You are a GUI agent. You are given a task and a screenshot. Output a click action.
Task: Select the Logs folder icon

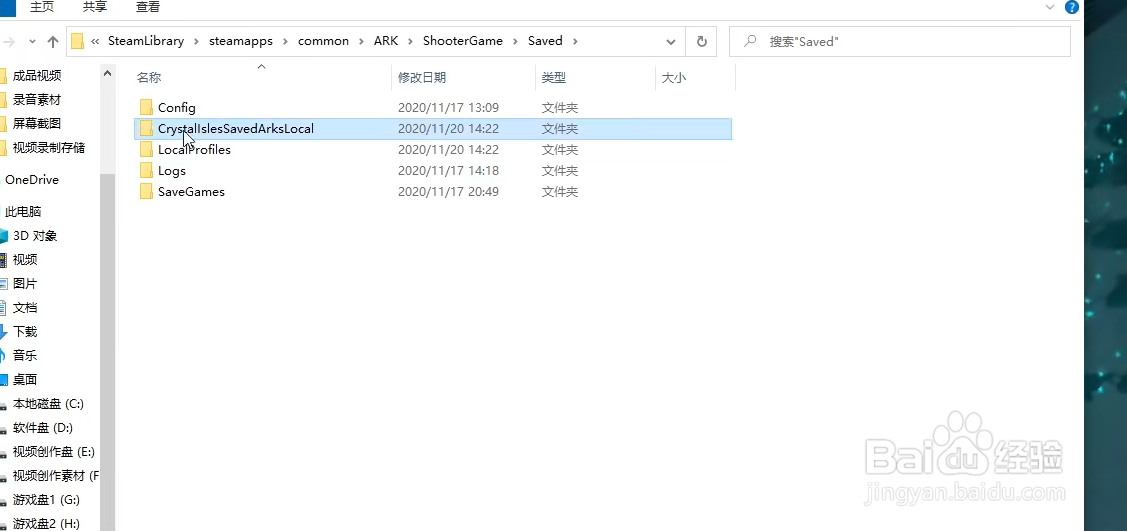pos(147,170)
